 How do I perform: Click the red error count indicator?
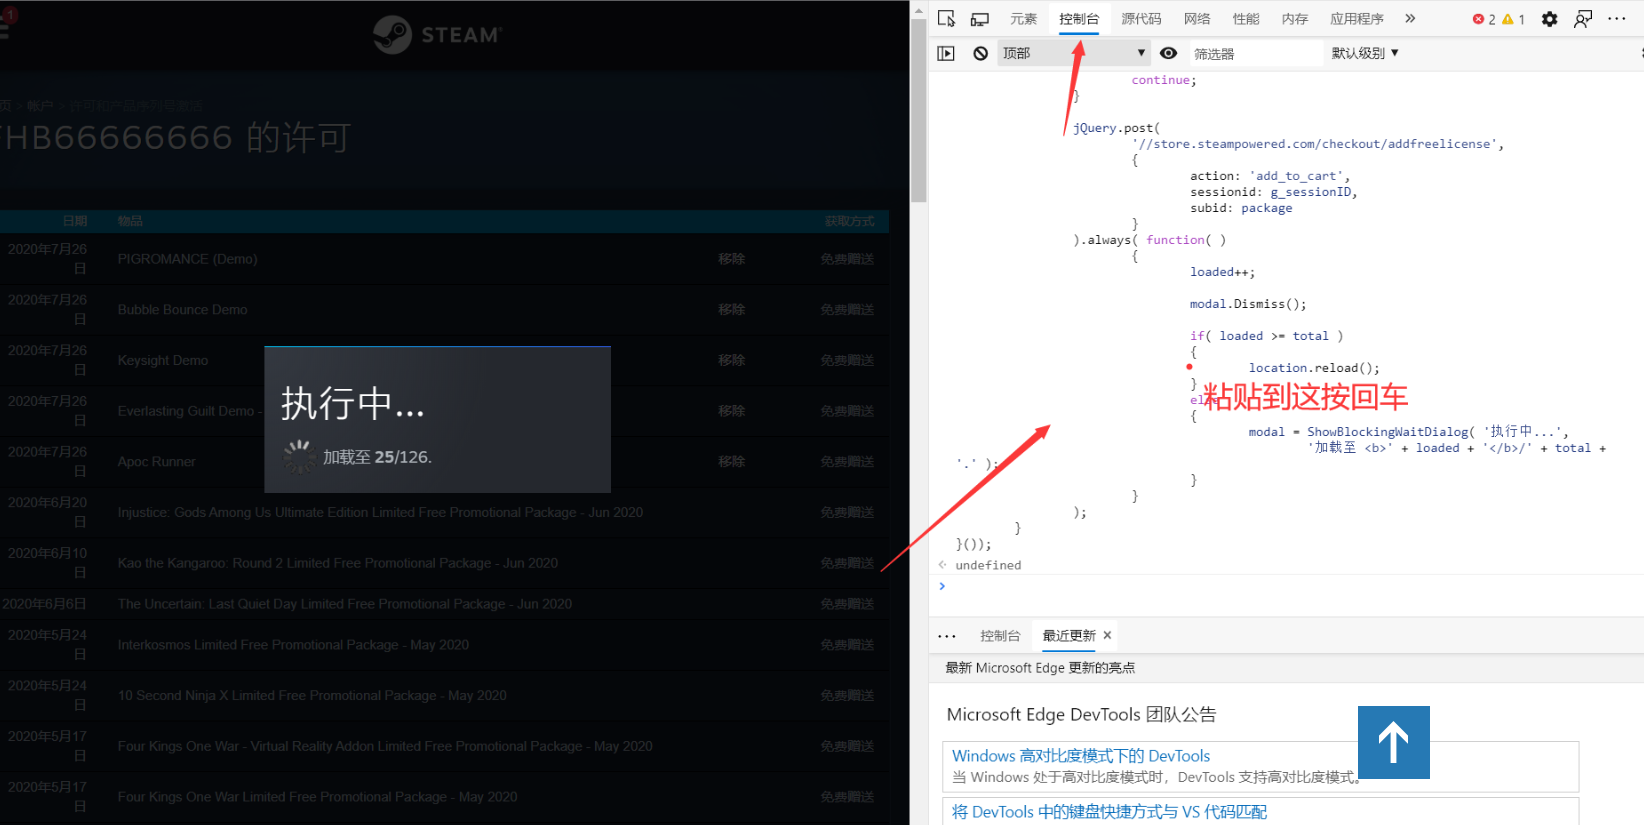1484,19
